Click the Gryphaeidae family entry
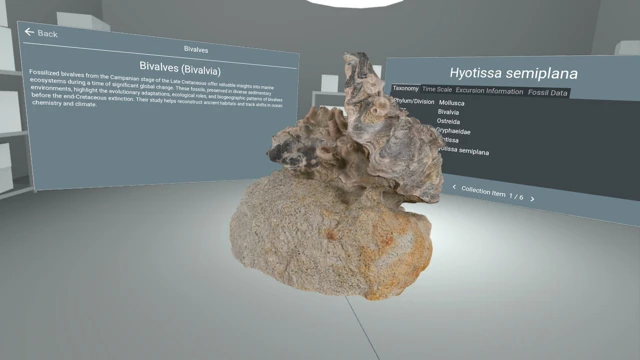 [453, 131]
